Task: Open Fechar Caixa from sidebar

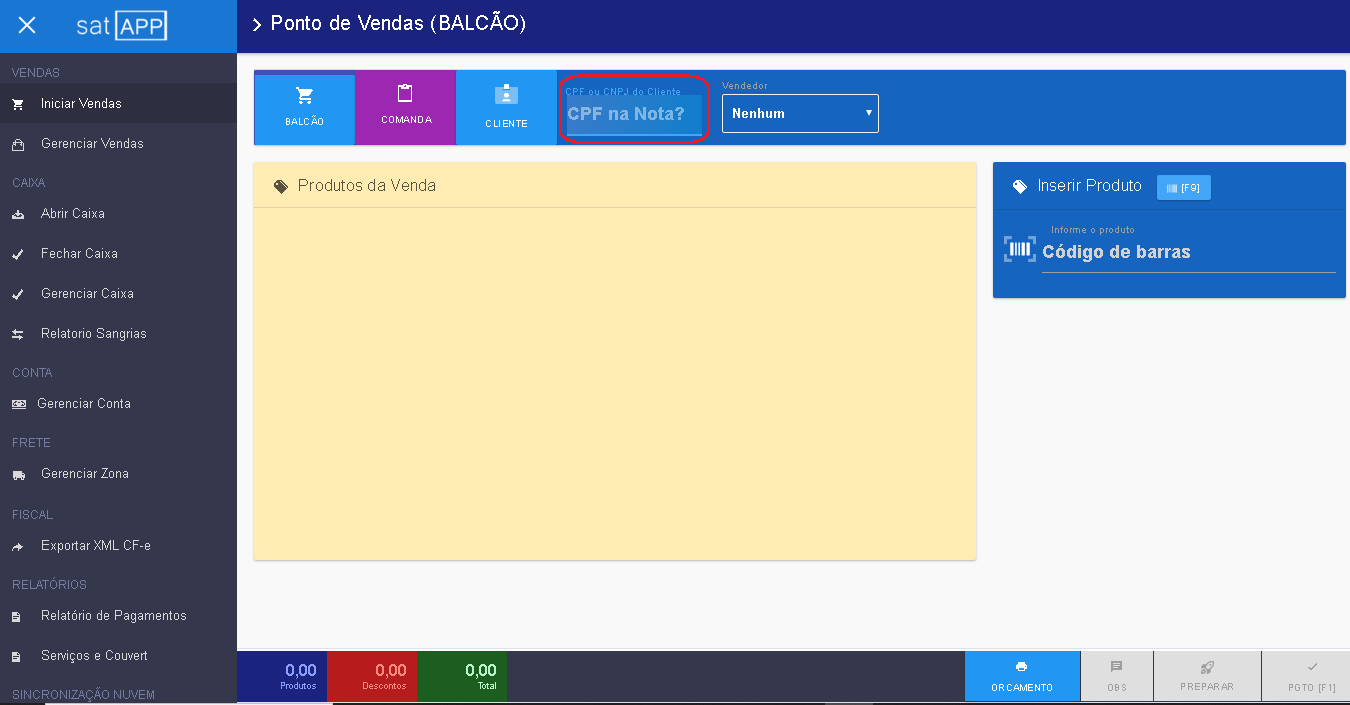Action: [x=79, y=254]
